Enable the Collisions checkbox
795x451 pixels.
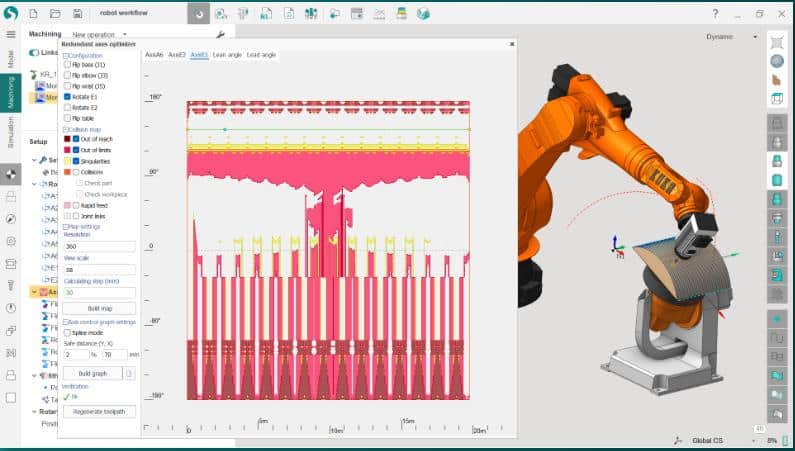coord(76,172)
